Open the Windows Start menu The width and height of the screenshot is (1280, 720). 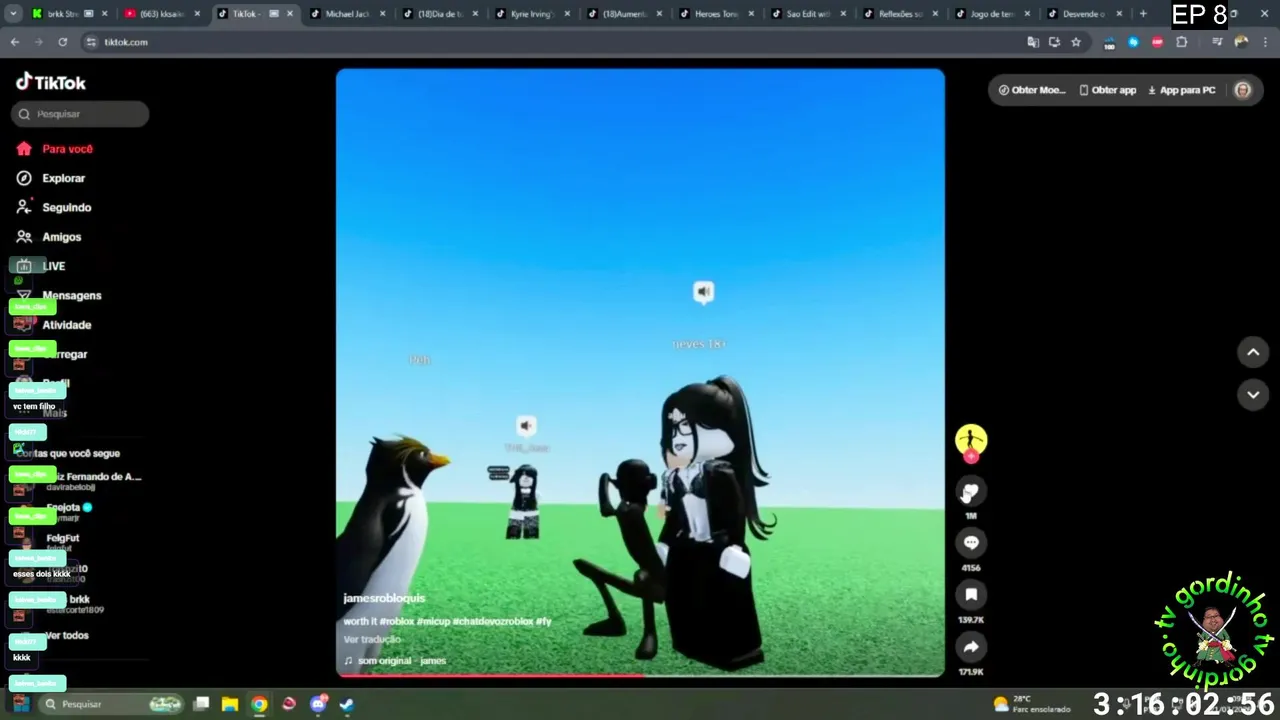21,704
